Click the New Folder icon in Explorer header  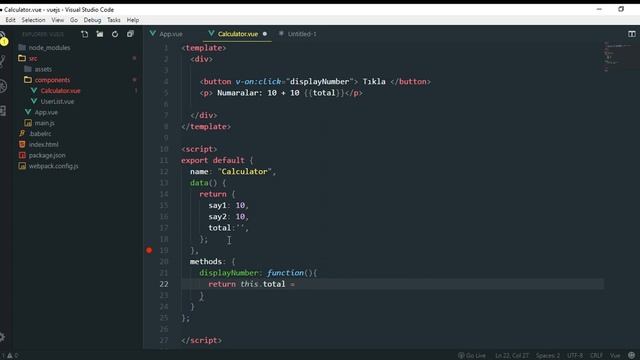tap(100, 34)
